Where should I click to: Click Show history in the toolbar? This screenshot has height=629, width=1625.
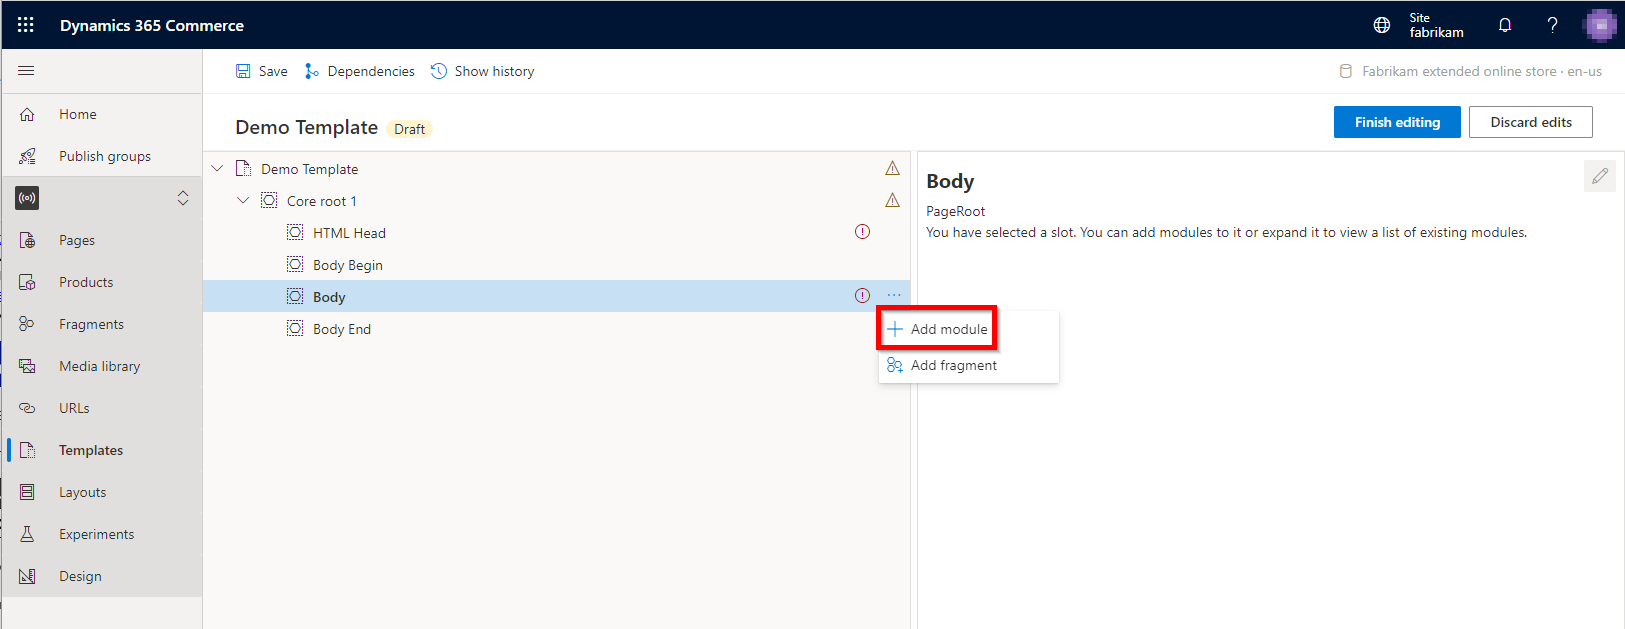483,71
